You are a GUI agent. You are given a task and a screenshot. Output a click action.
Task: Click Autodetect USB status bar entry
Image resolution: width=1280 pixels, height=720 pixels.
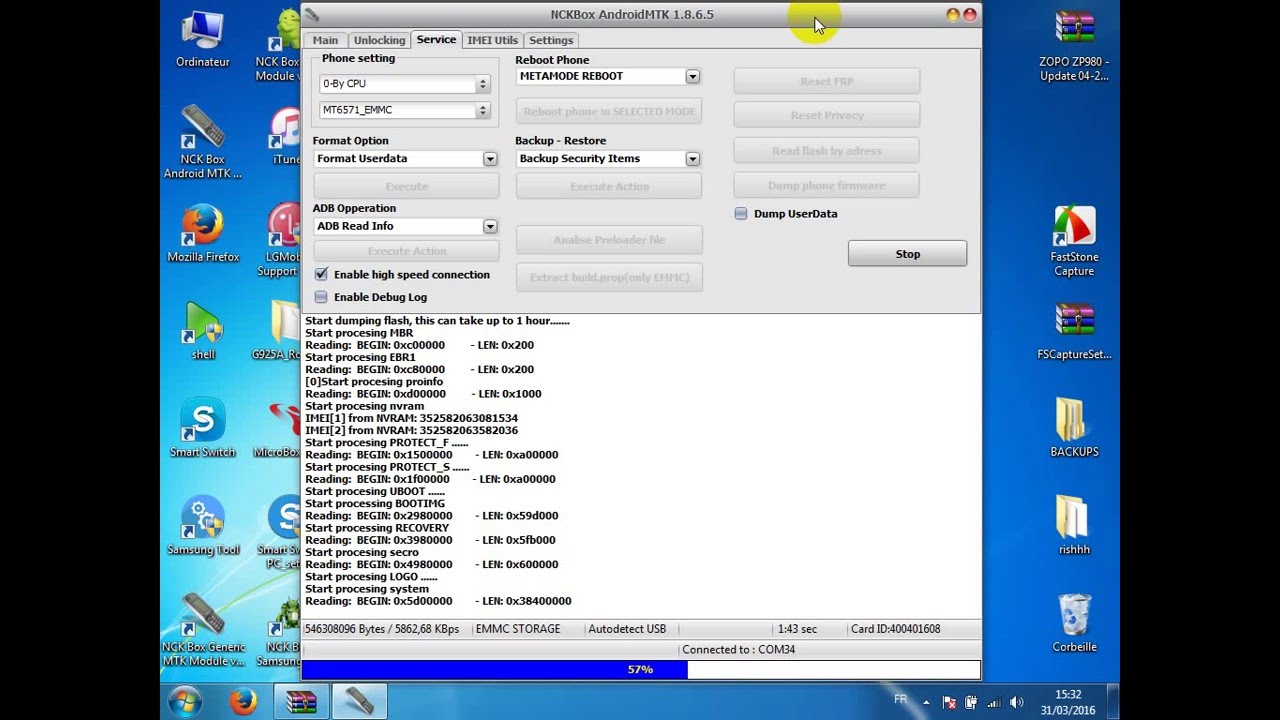[627, 629]
